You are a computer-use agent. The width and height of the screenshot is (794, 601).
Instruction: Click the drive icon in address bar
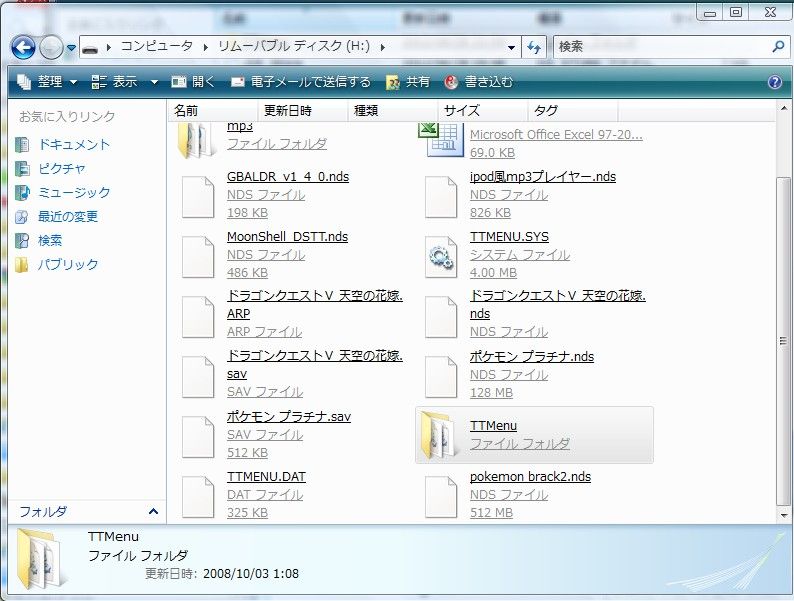click(90, 49)
